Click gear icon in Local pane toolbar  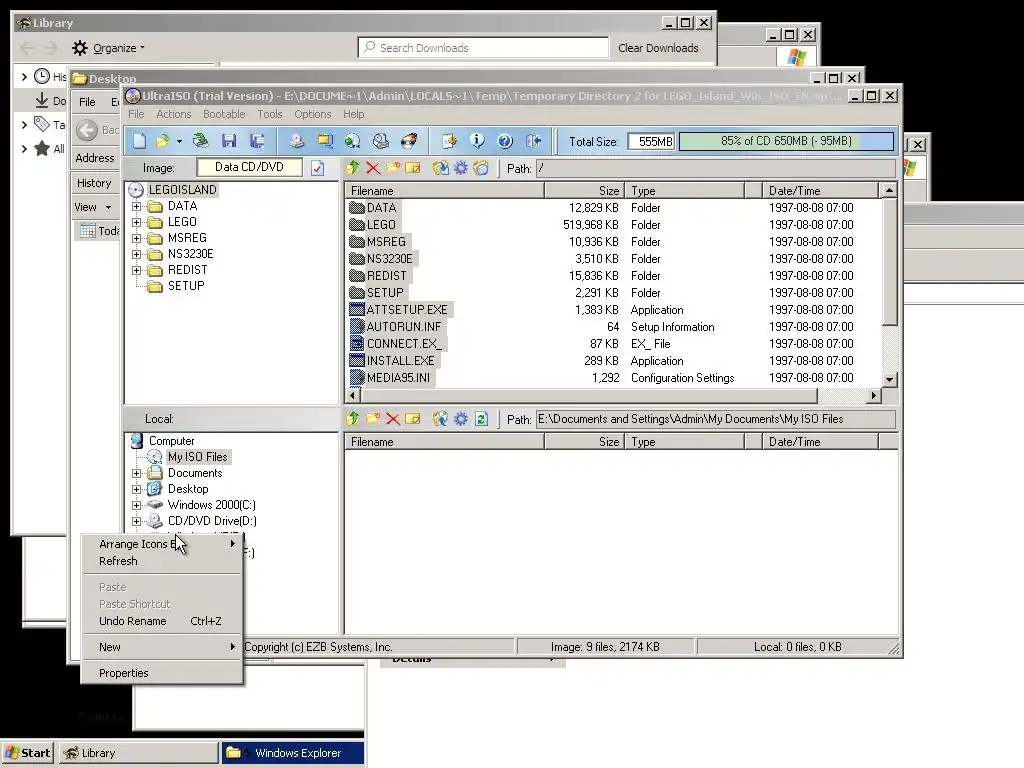point(461,419)
